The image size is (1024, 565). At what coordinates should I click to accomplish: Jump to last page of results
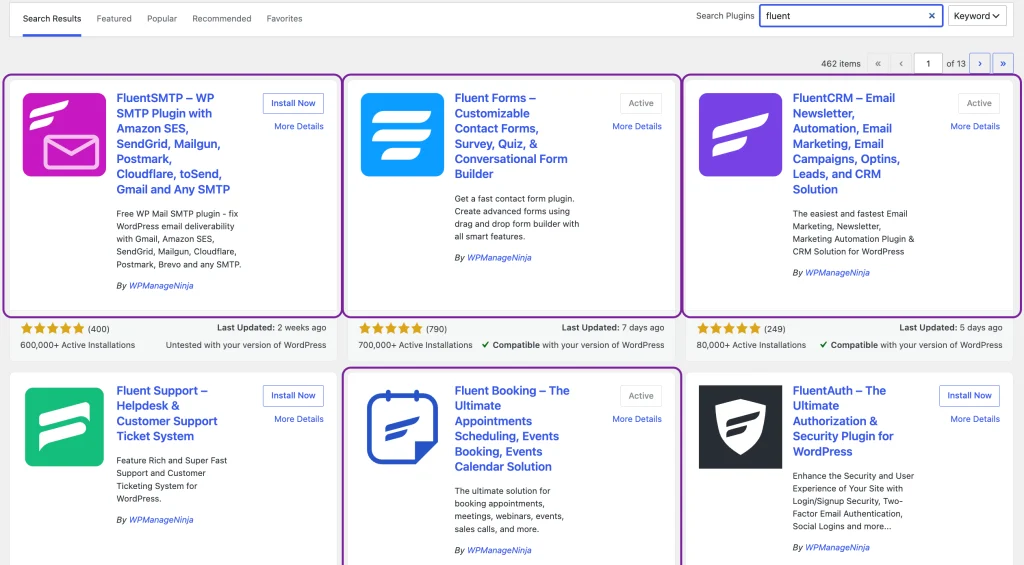tap(1003, 63)
